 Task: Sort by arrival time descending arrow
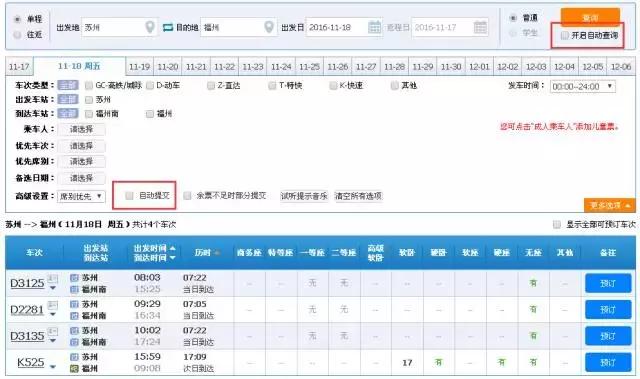(173, 258)
